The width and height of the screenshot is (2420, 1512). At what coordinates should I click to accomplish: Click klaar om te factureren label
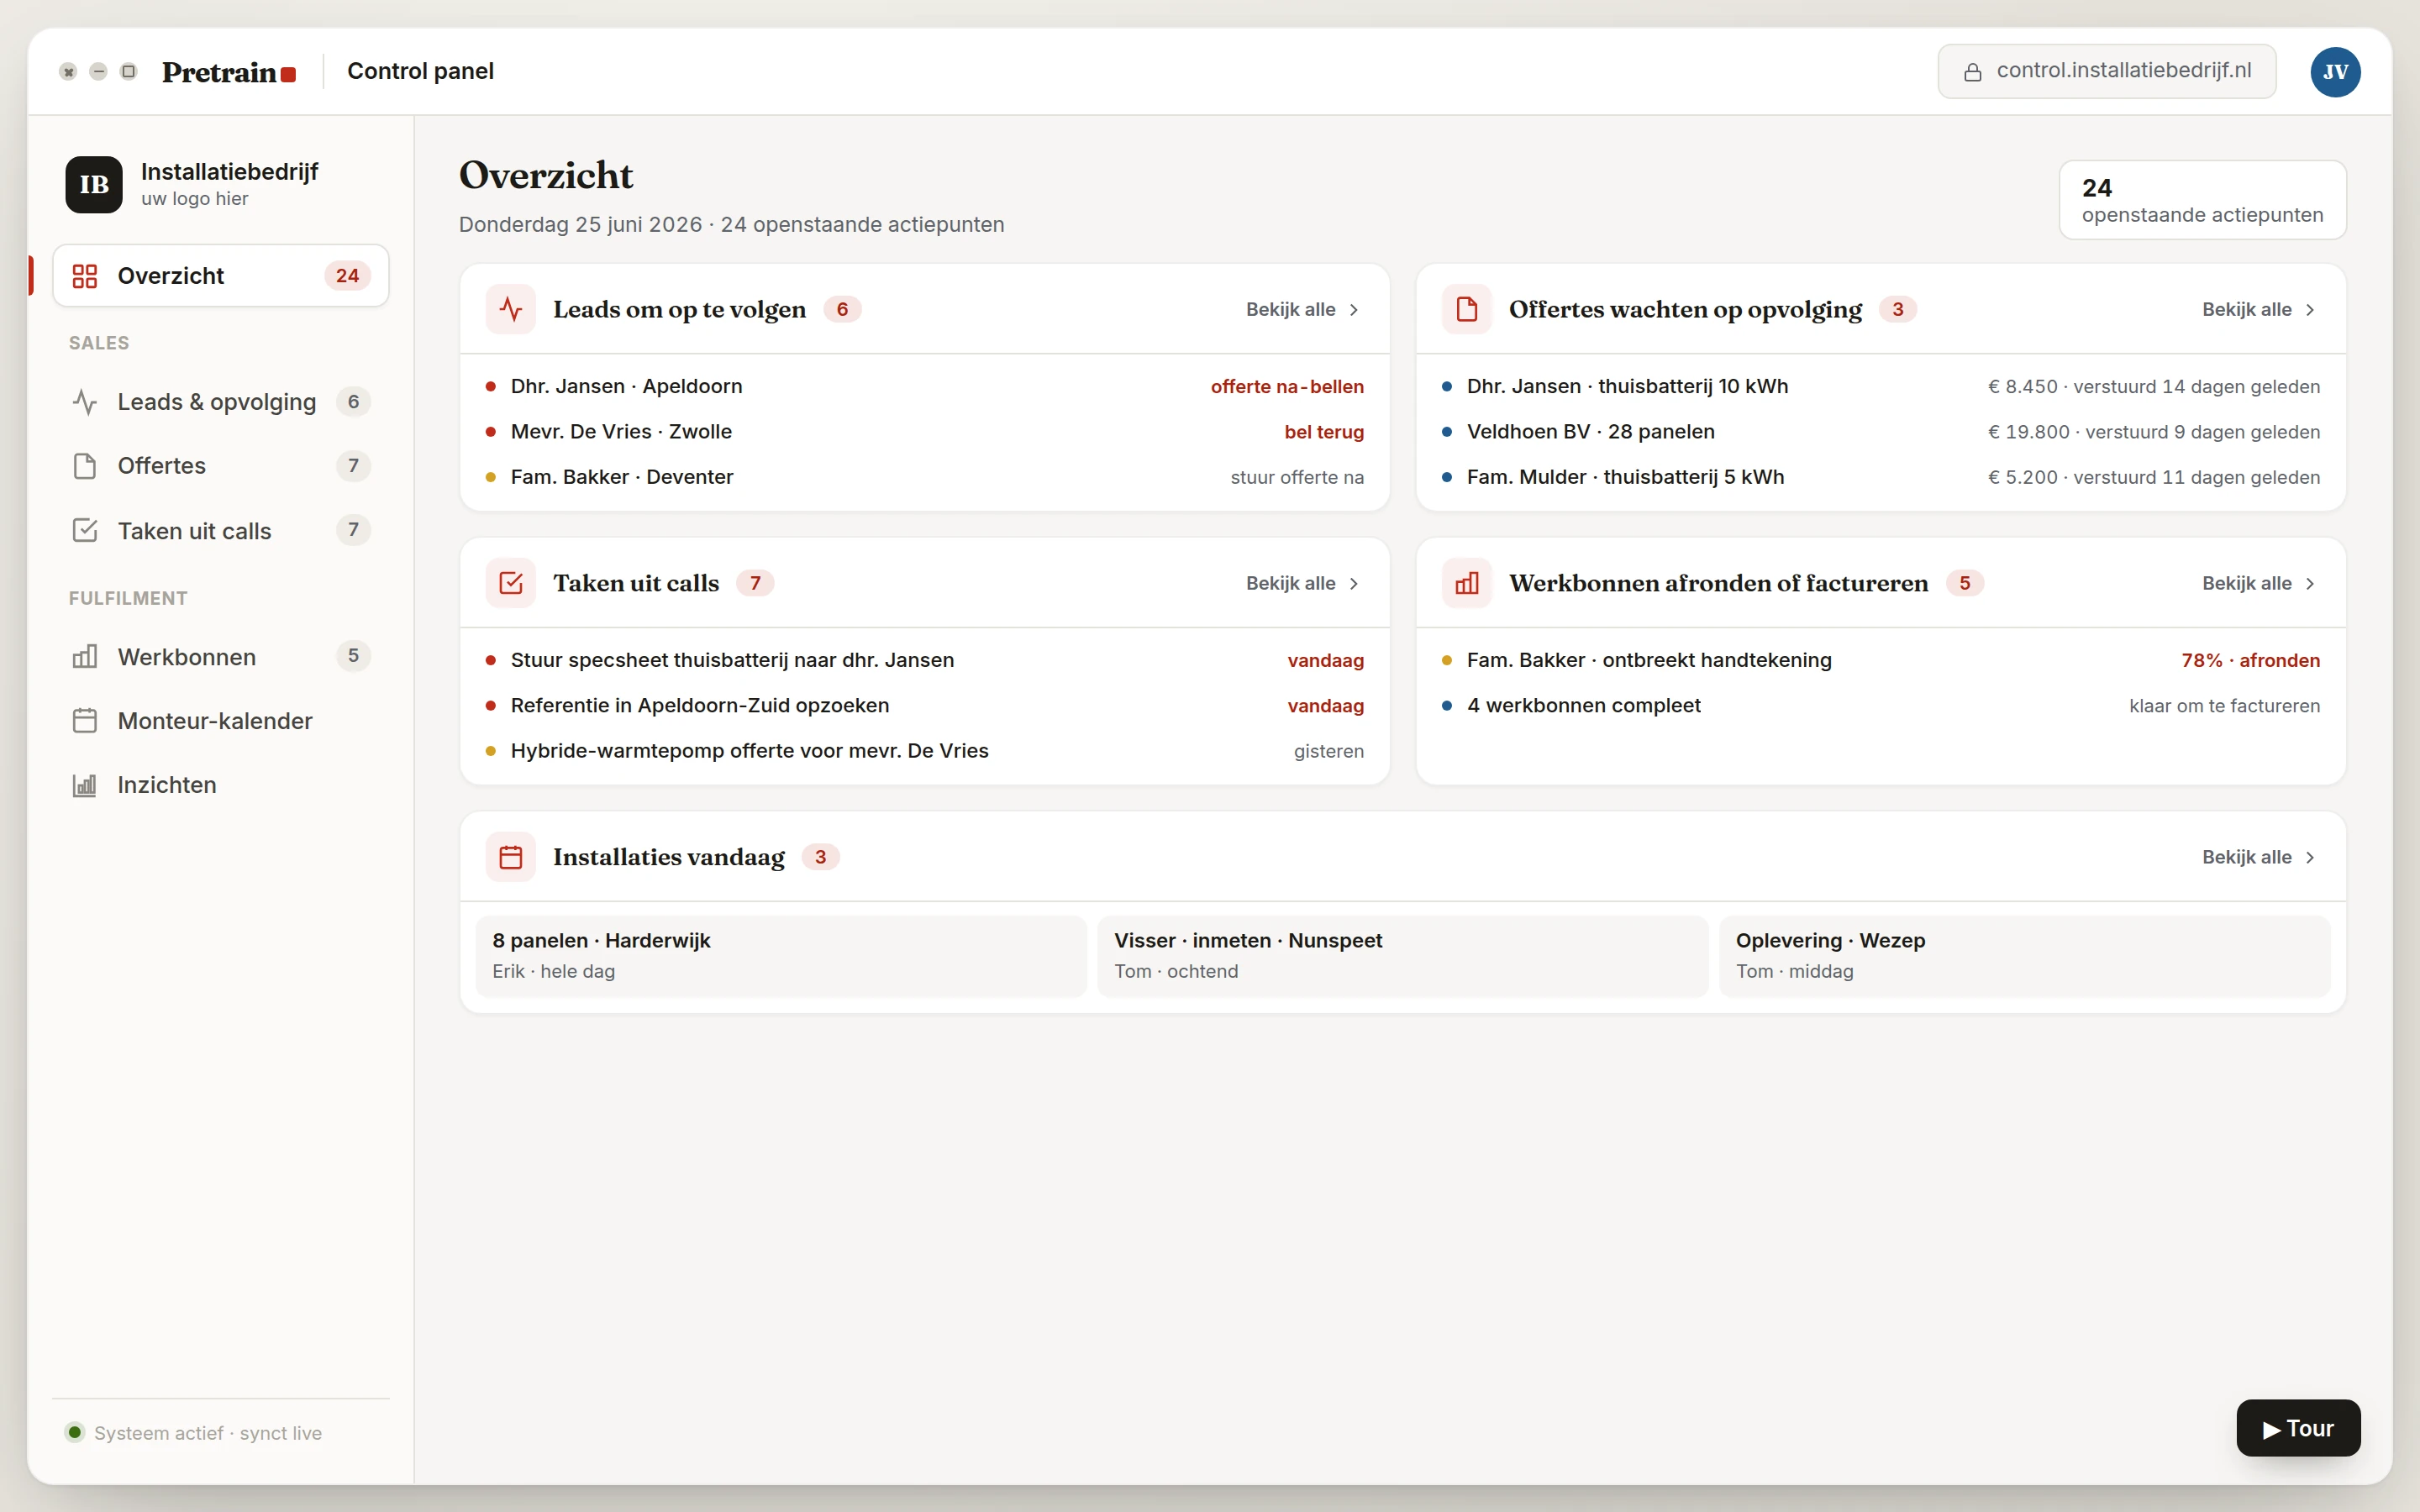coord(2224,706)
